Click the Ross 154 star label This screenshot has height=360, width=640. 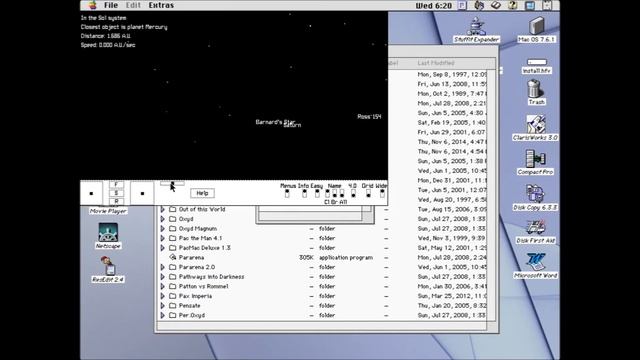369,116
